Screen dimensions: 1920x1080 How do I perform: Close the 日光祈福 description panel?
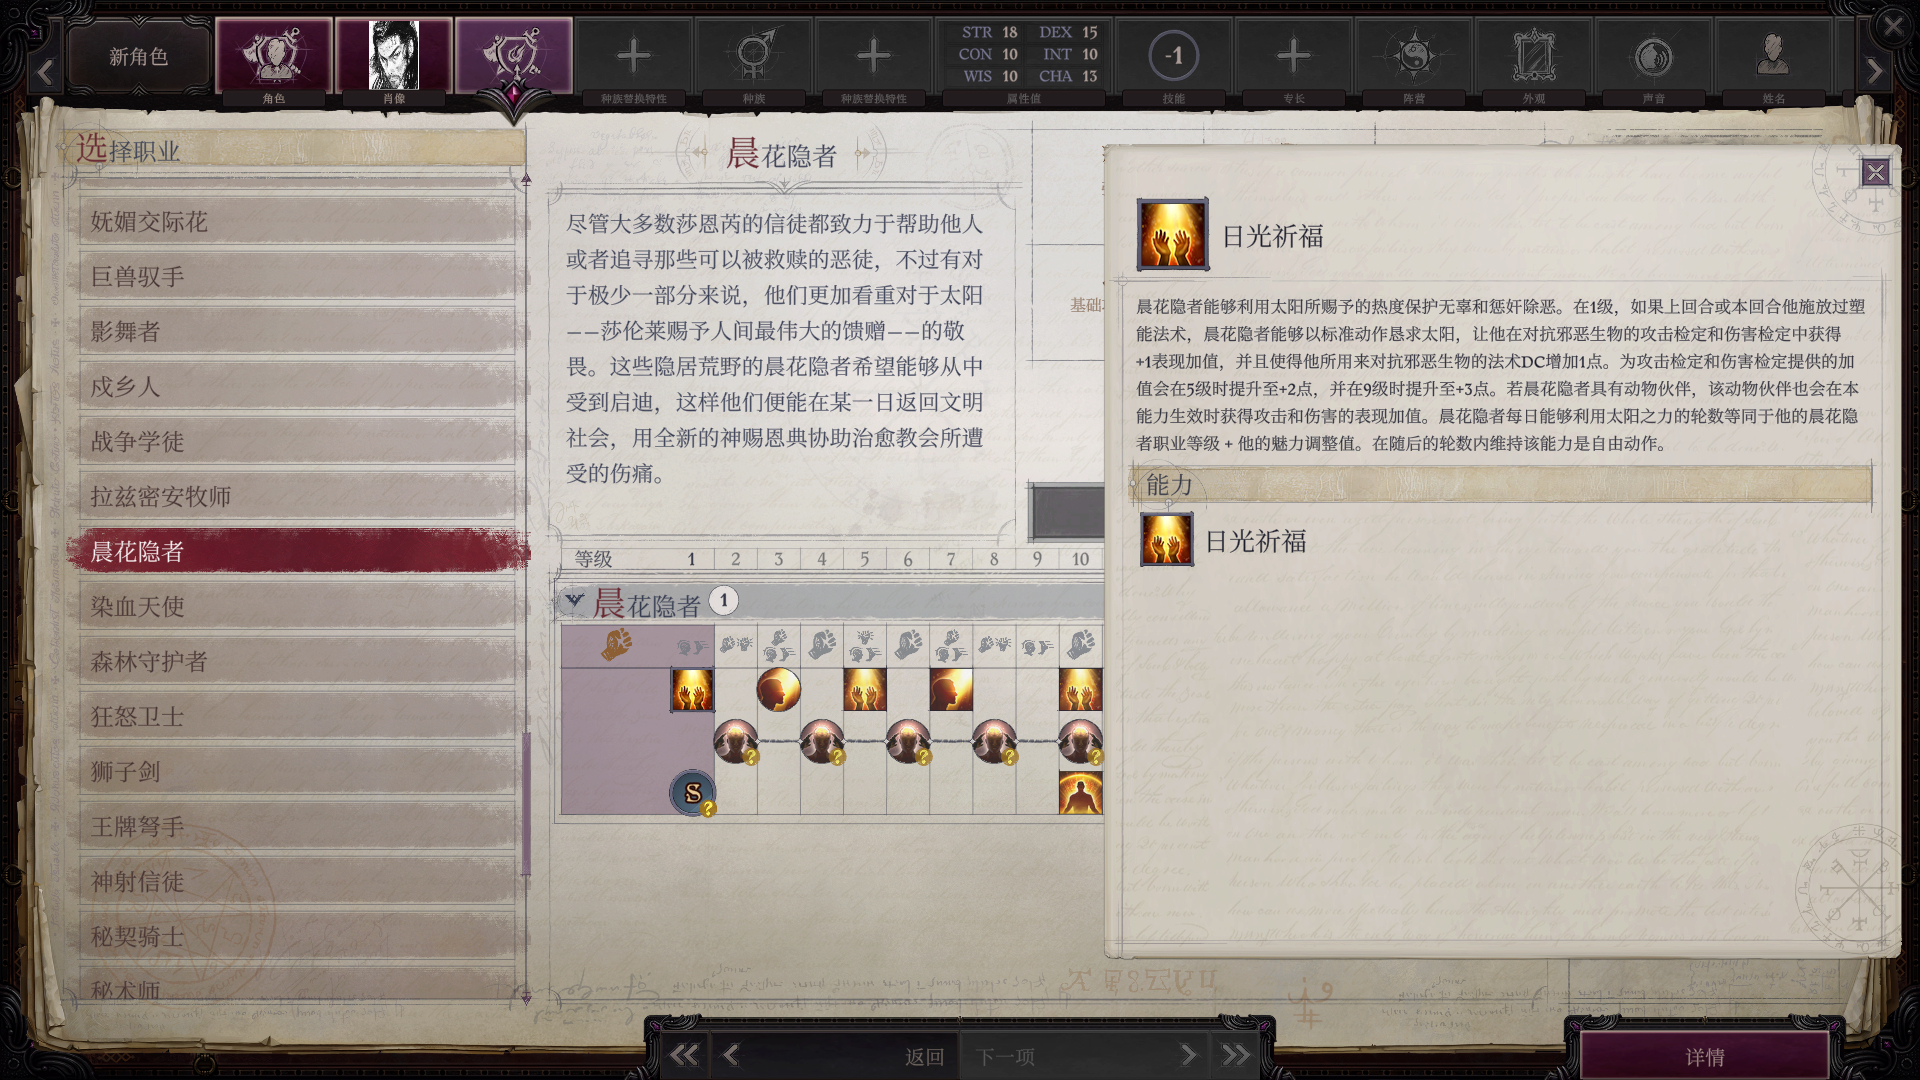[1875, 172]
